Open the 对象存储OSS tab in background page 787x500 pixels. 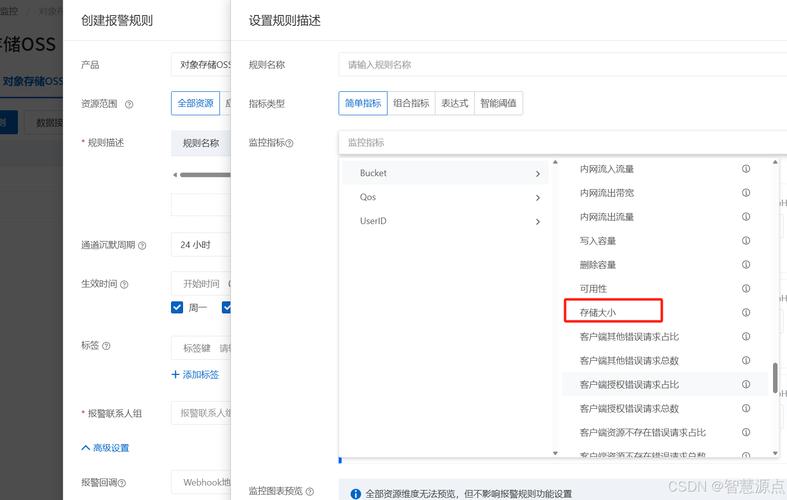[32, 81]
